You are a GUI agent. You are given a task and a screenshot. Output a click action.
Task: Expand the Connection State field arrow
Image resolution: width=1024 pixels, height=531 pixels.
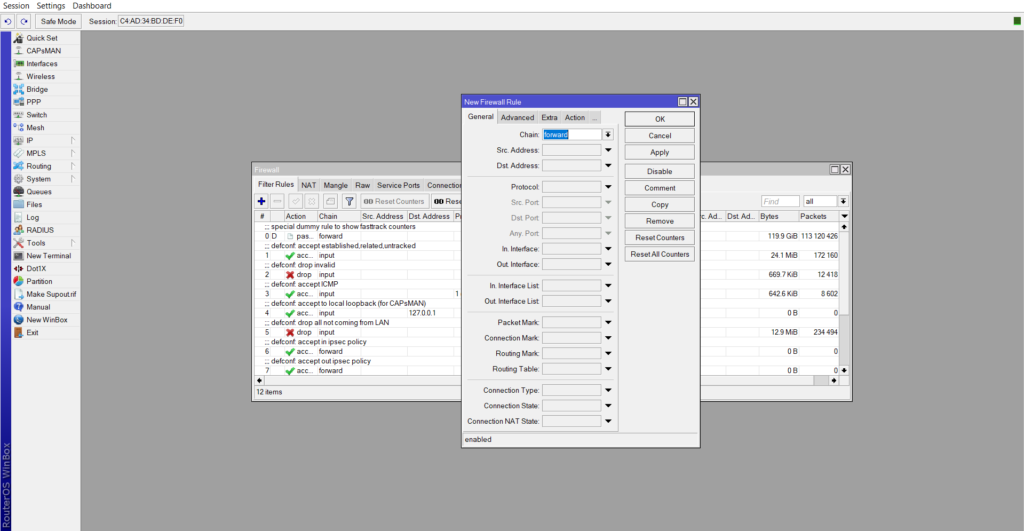coord(608,406)
